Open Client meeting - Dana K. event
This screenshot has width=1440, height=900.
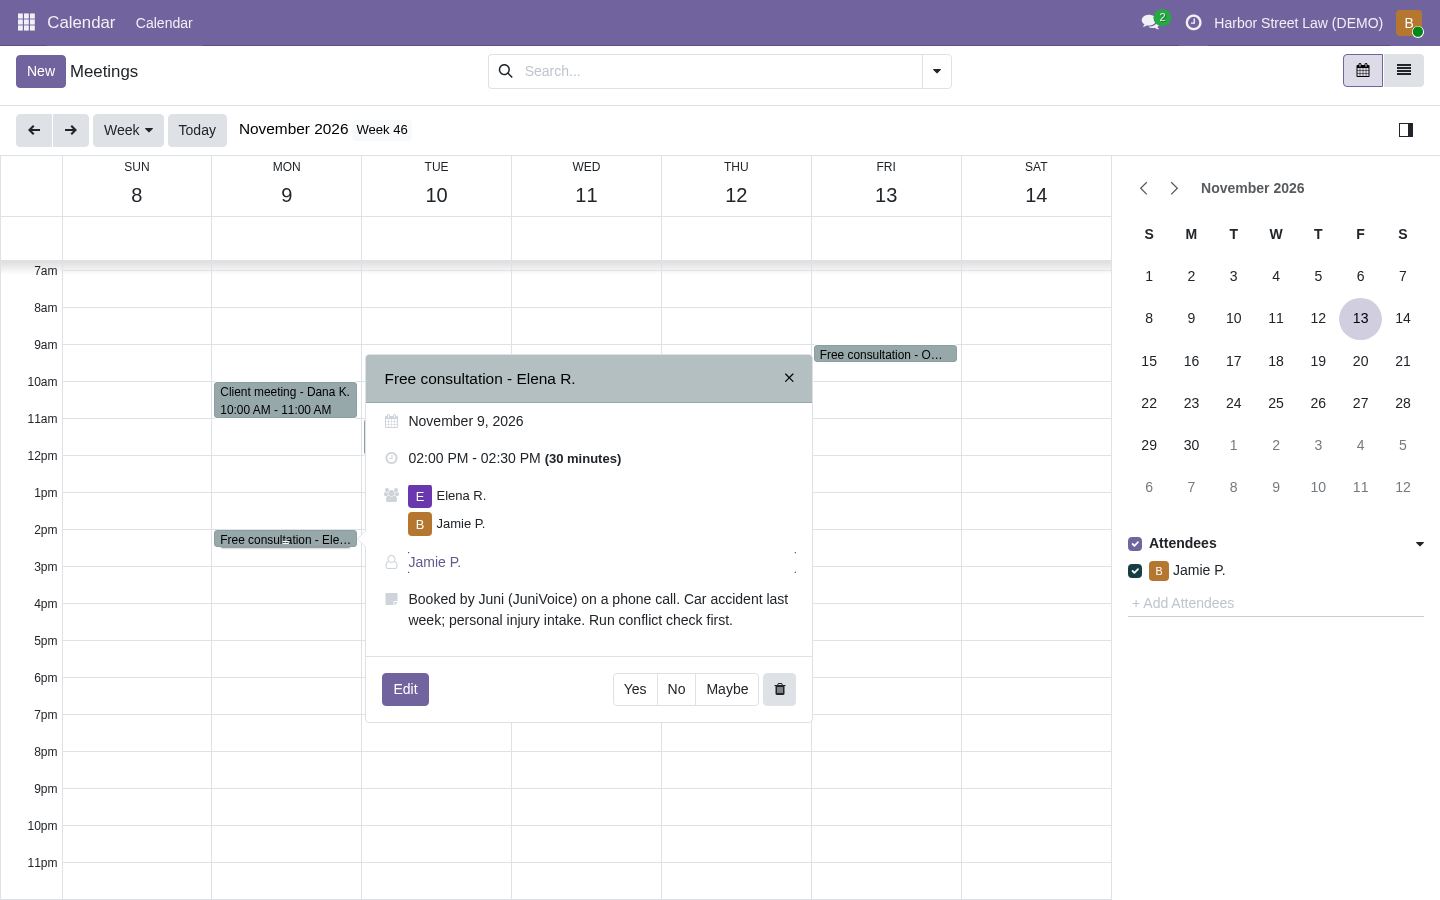(x=285, y=400)
